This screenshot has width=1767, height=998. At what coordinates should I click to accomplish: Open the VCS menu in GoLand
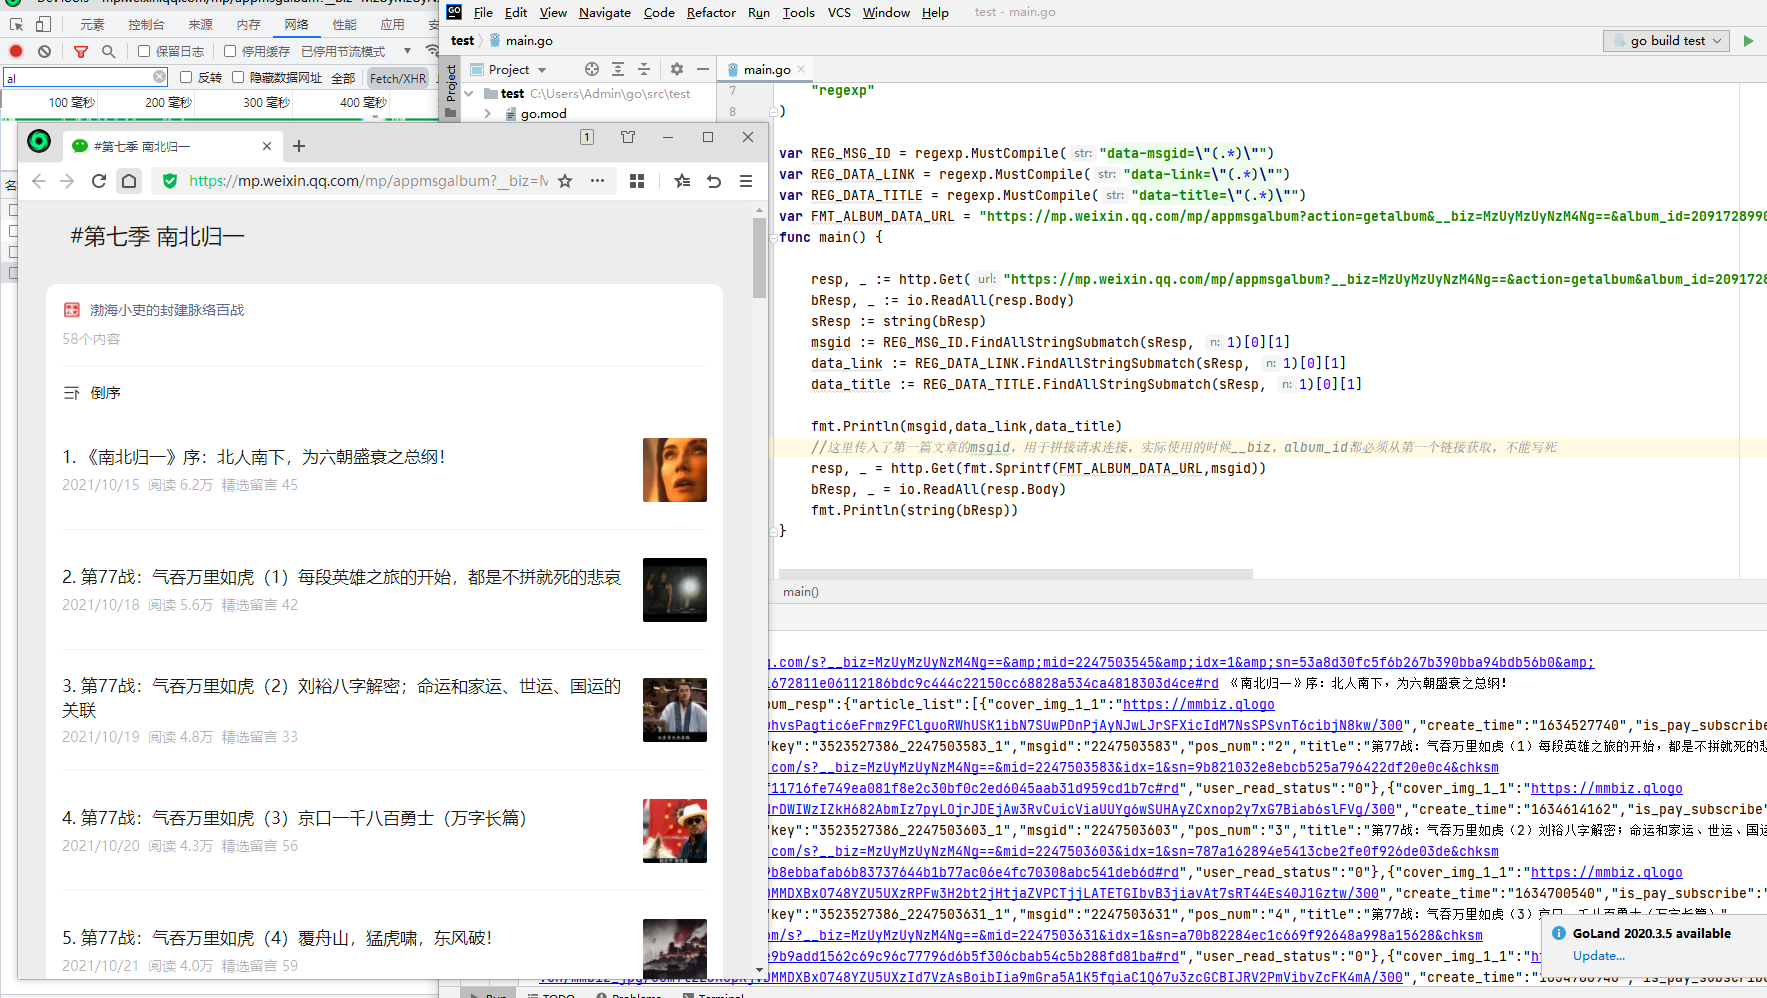[x=839, y=13]
